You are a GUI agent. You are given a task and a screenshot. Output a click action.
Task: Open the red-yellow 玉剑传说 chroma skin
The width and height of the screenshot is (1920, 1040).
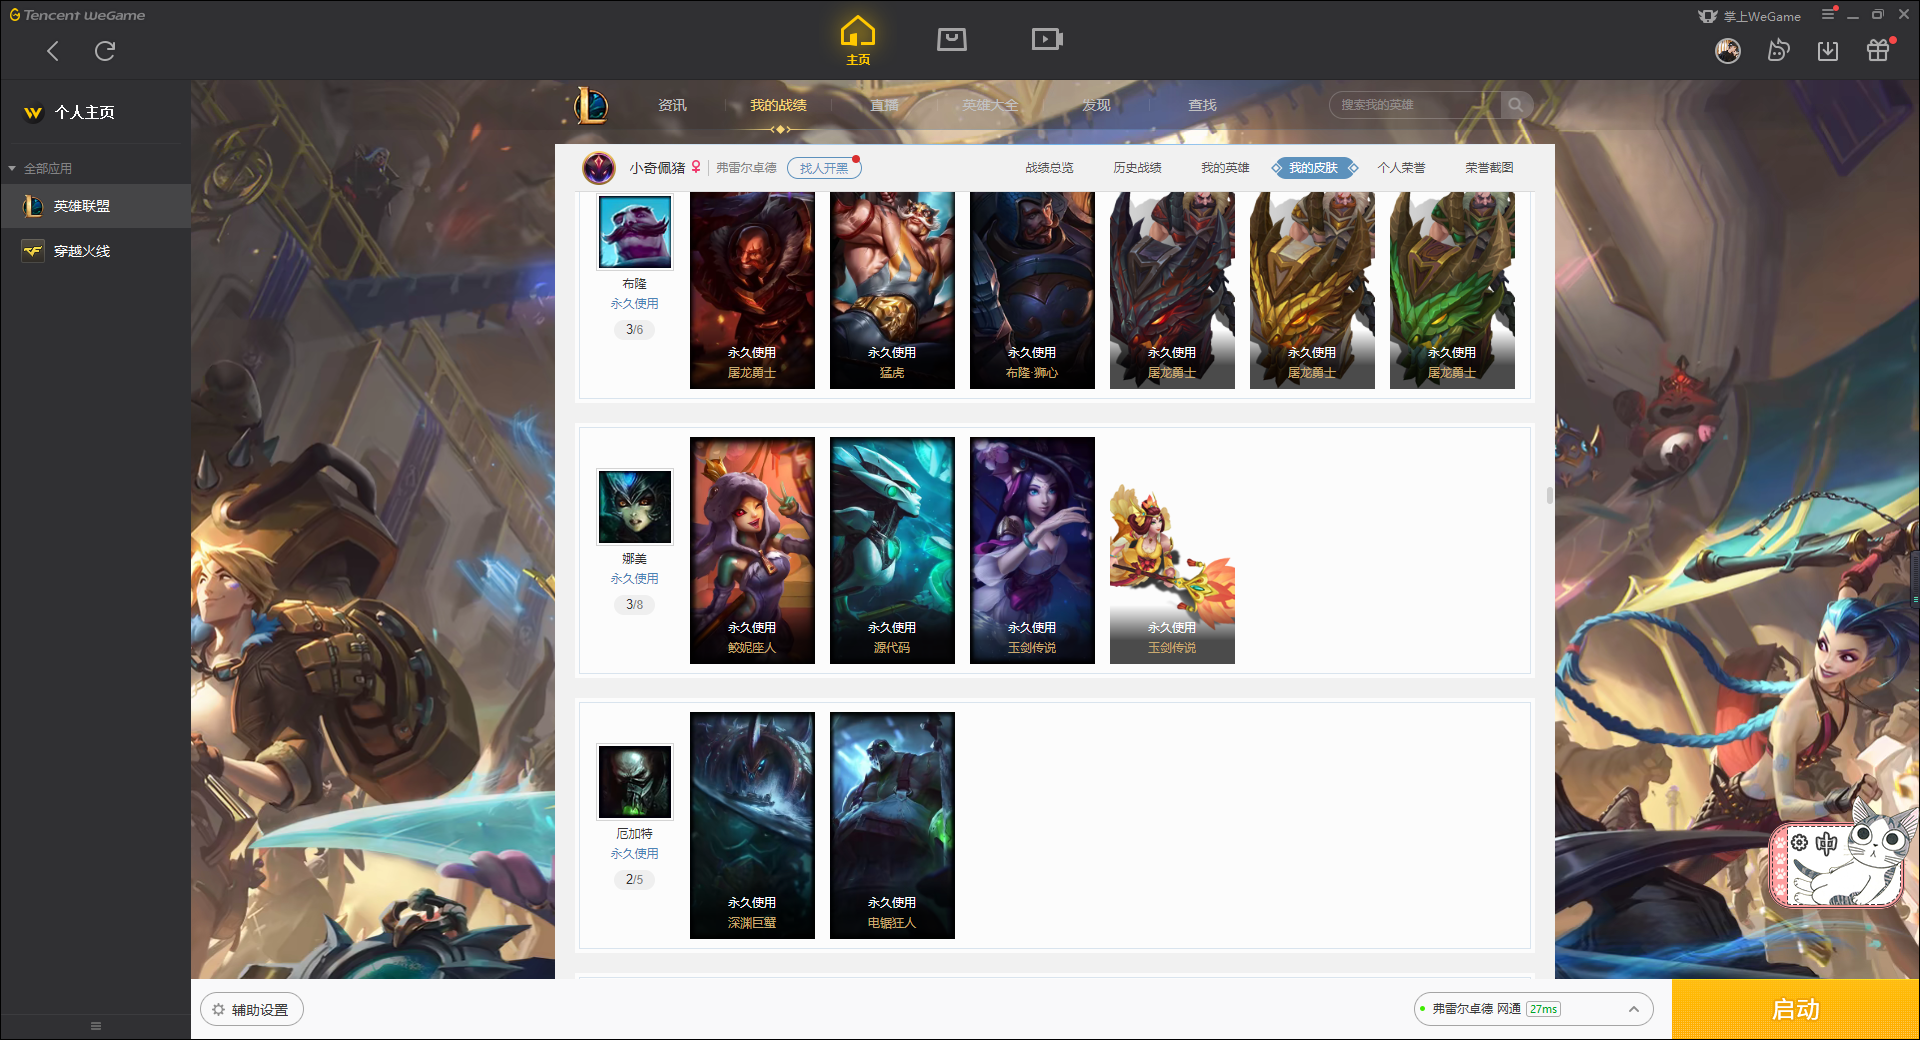pos(1172,550)
